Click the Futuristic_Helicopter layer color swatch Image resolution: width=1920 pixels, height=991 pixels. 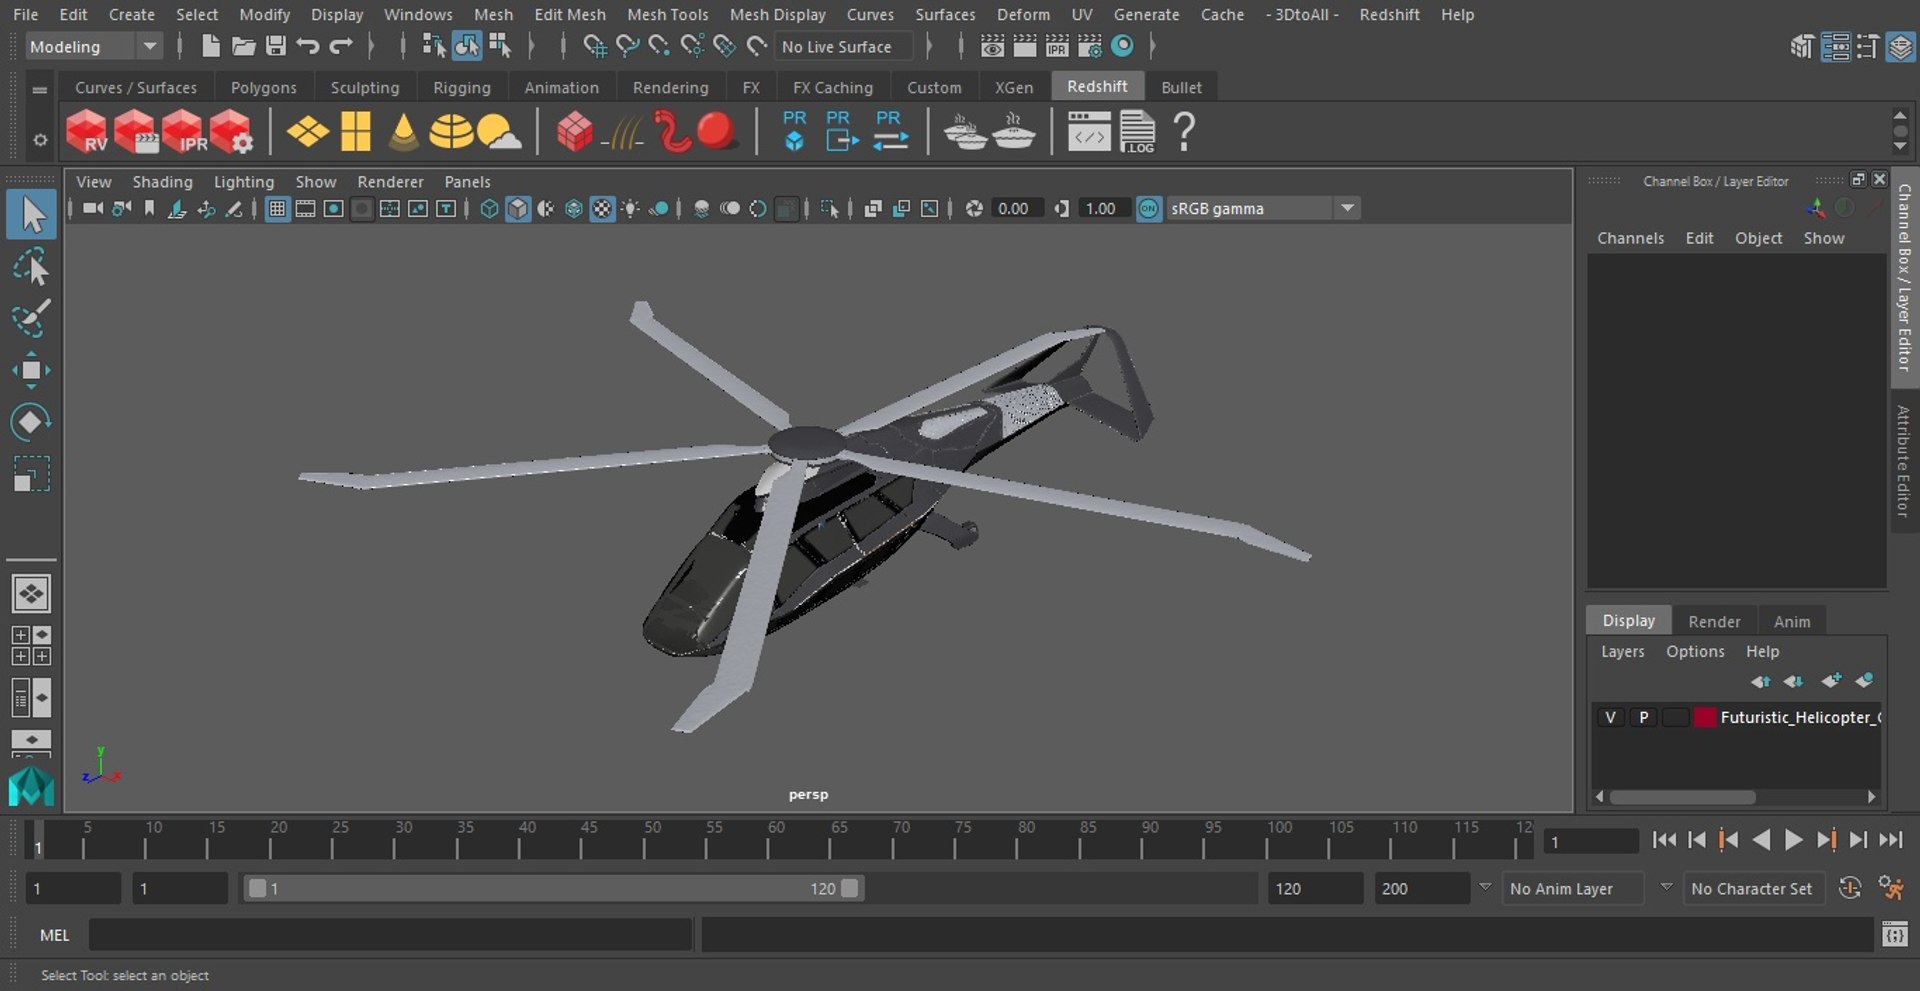click(1705, 717)
